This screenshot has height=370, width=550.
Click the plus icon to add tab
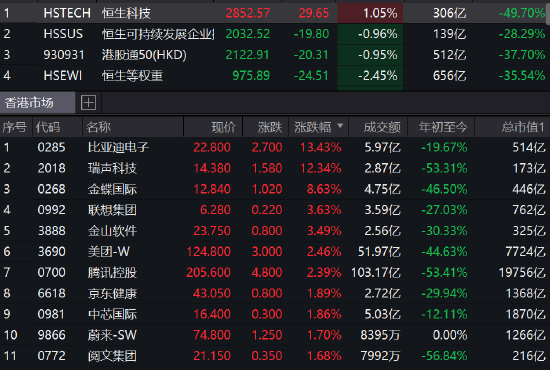coord(88,103)
